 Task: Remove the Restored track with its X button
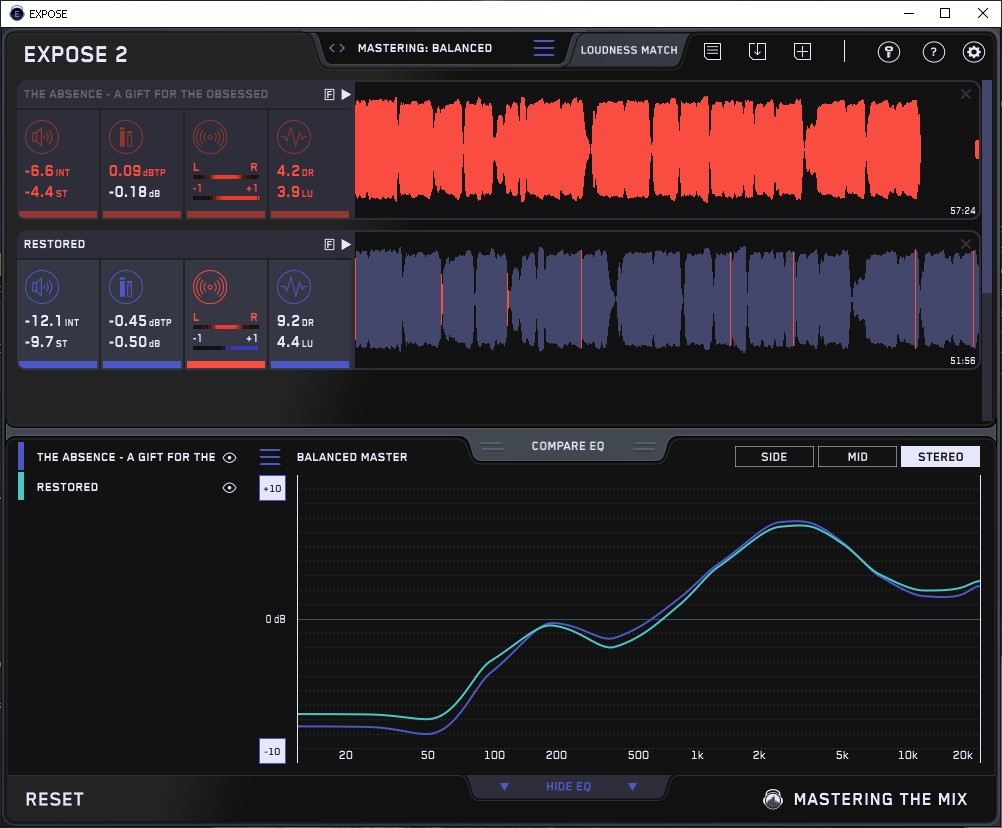966,244
